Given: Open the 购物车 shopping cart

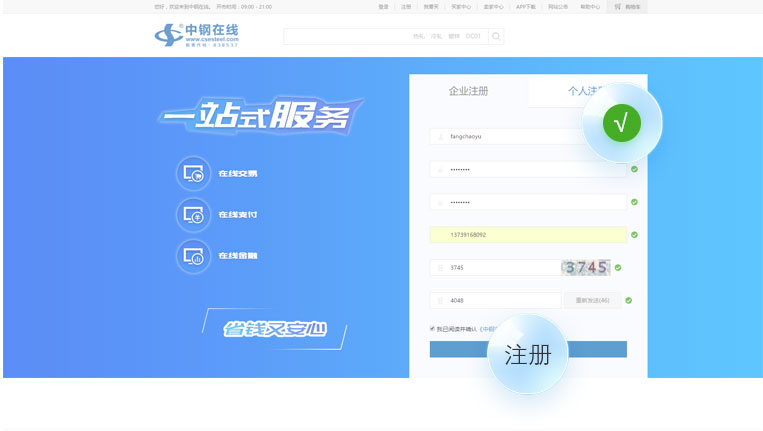Looking at the screenshot, I should point(628,6).
